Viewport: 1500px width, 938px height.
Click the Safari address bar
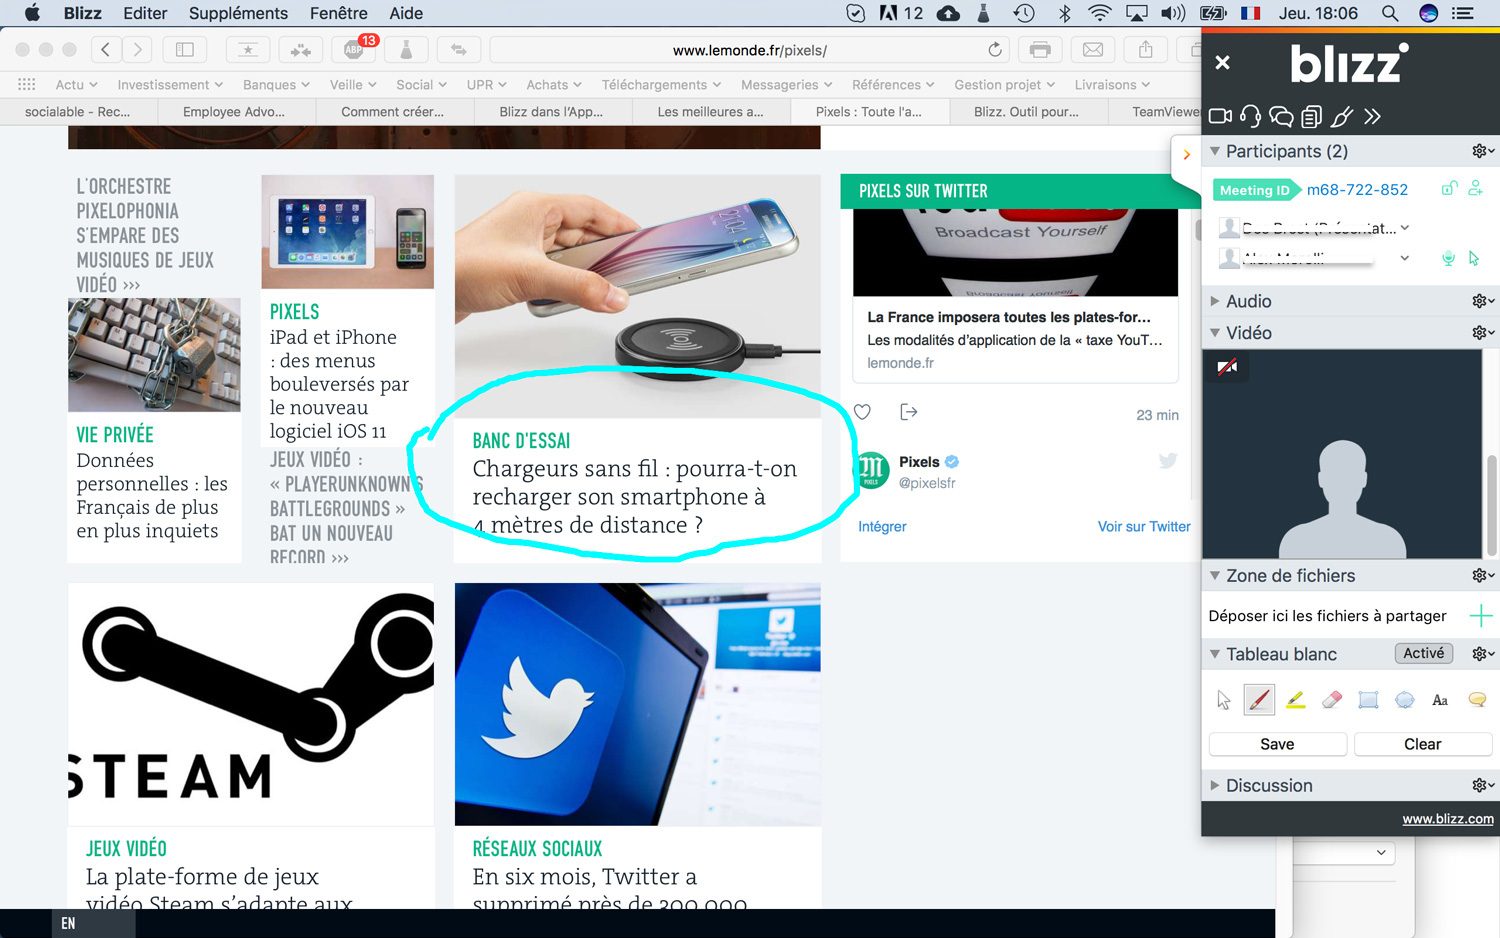(x=749, y=50)
